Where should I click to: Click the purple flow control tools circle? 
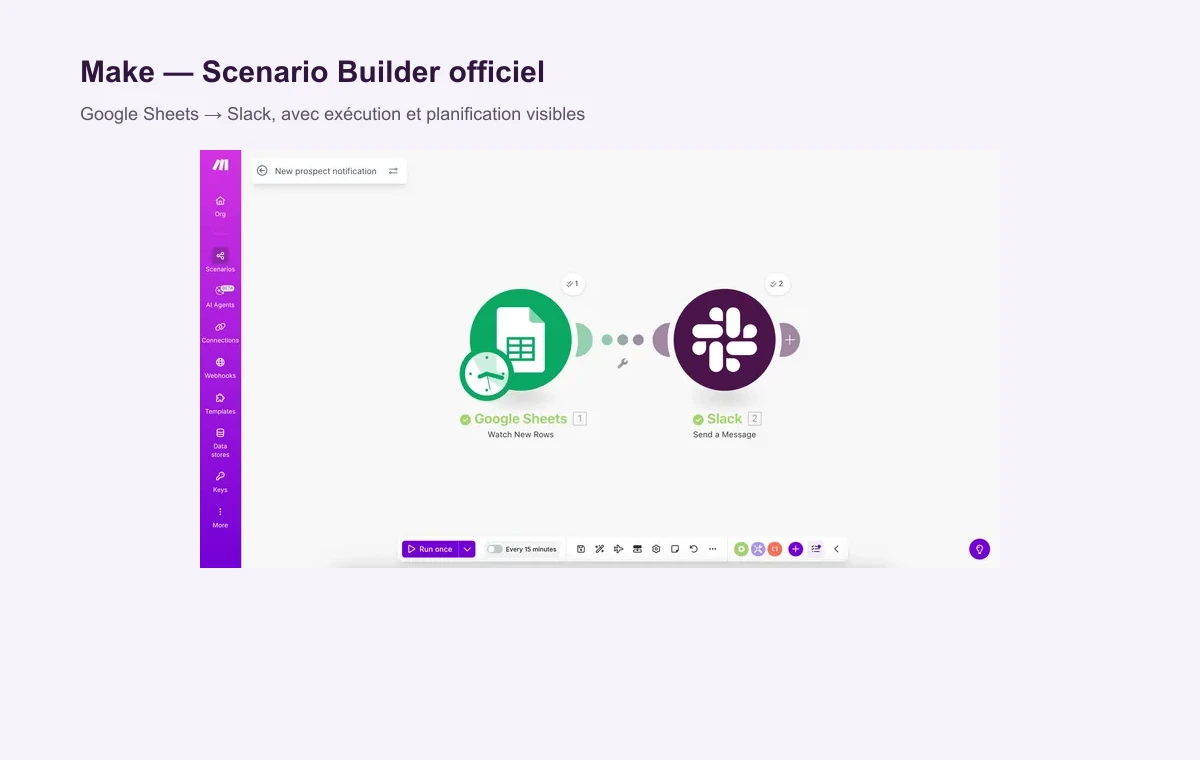click(x=758, y=549)
